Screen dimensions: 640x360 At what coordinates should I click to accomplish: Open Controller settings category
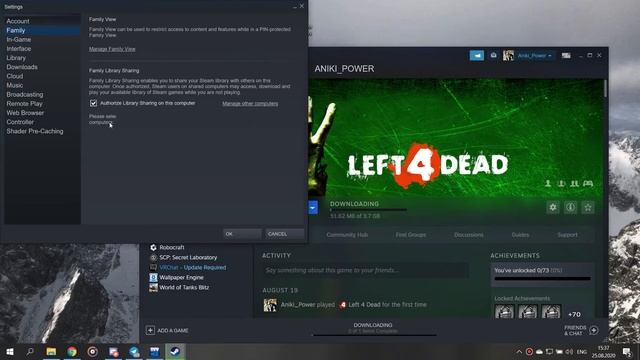tap(20, 122)
